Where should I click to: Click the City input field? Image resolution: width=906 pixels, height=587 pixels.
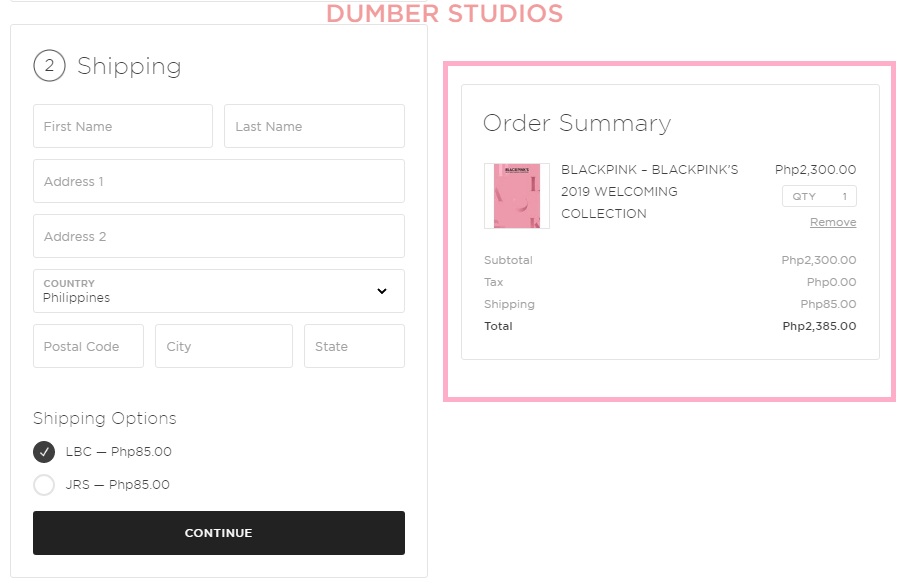[223, 345]
